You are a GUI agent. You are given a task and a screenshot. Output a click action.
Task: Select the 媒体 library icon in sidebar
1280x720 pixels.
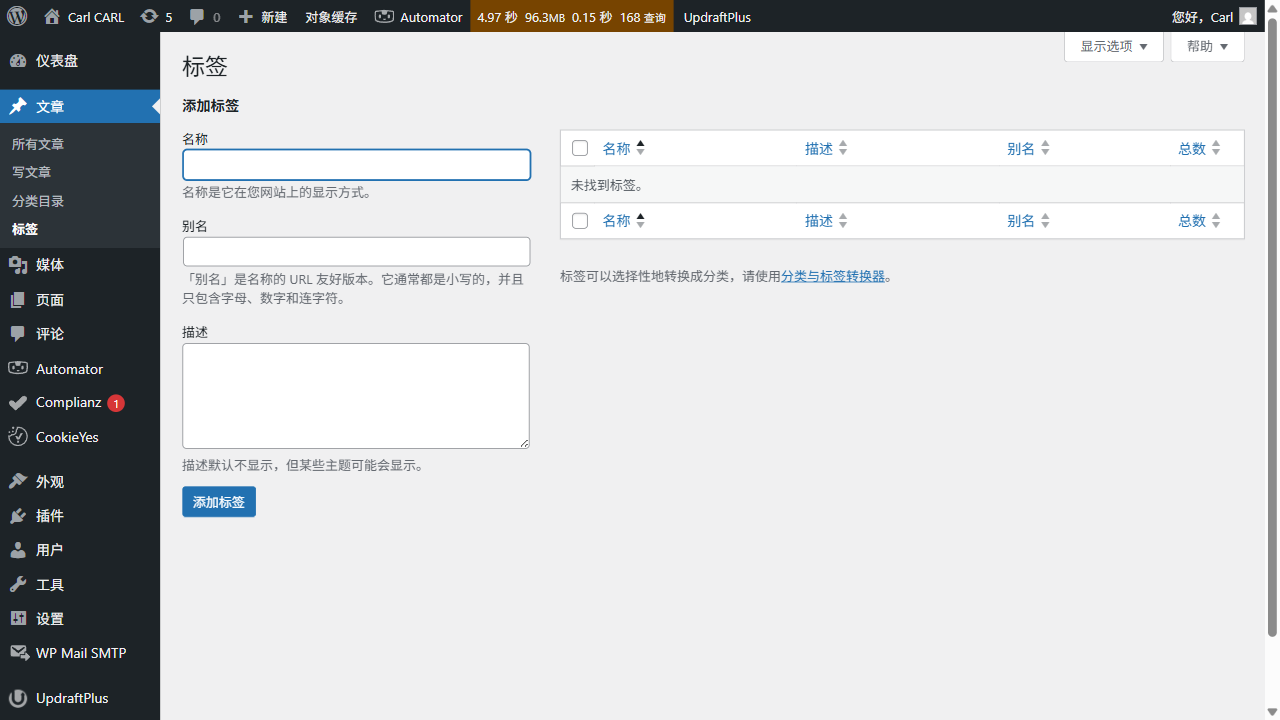point(17,264)
